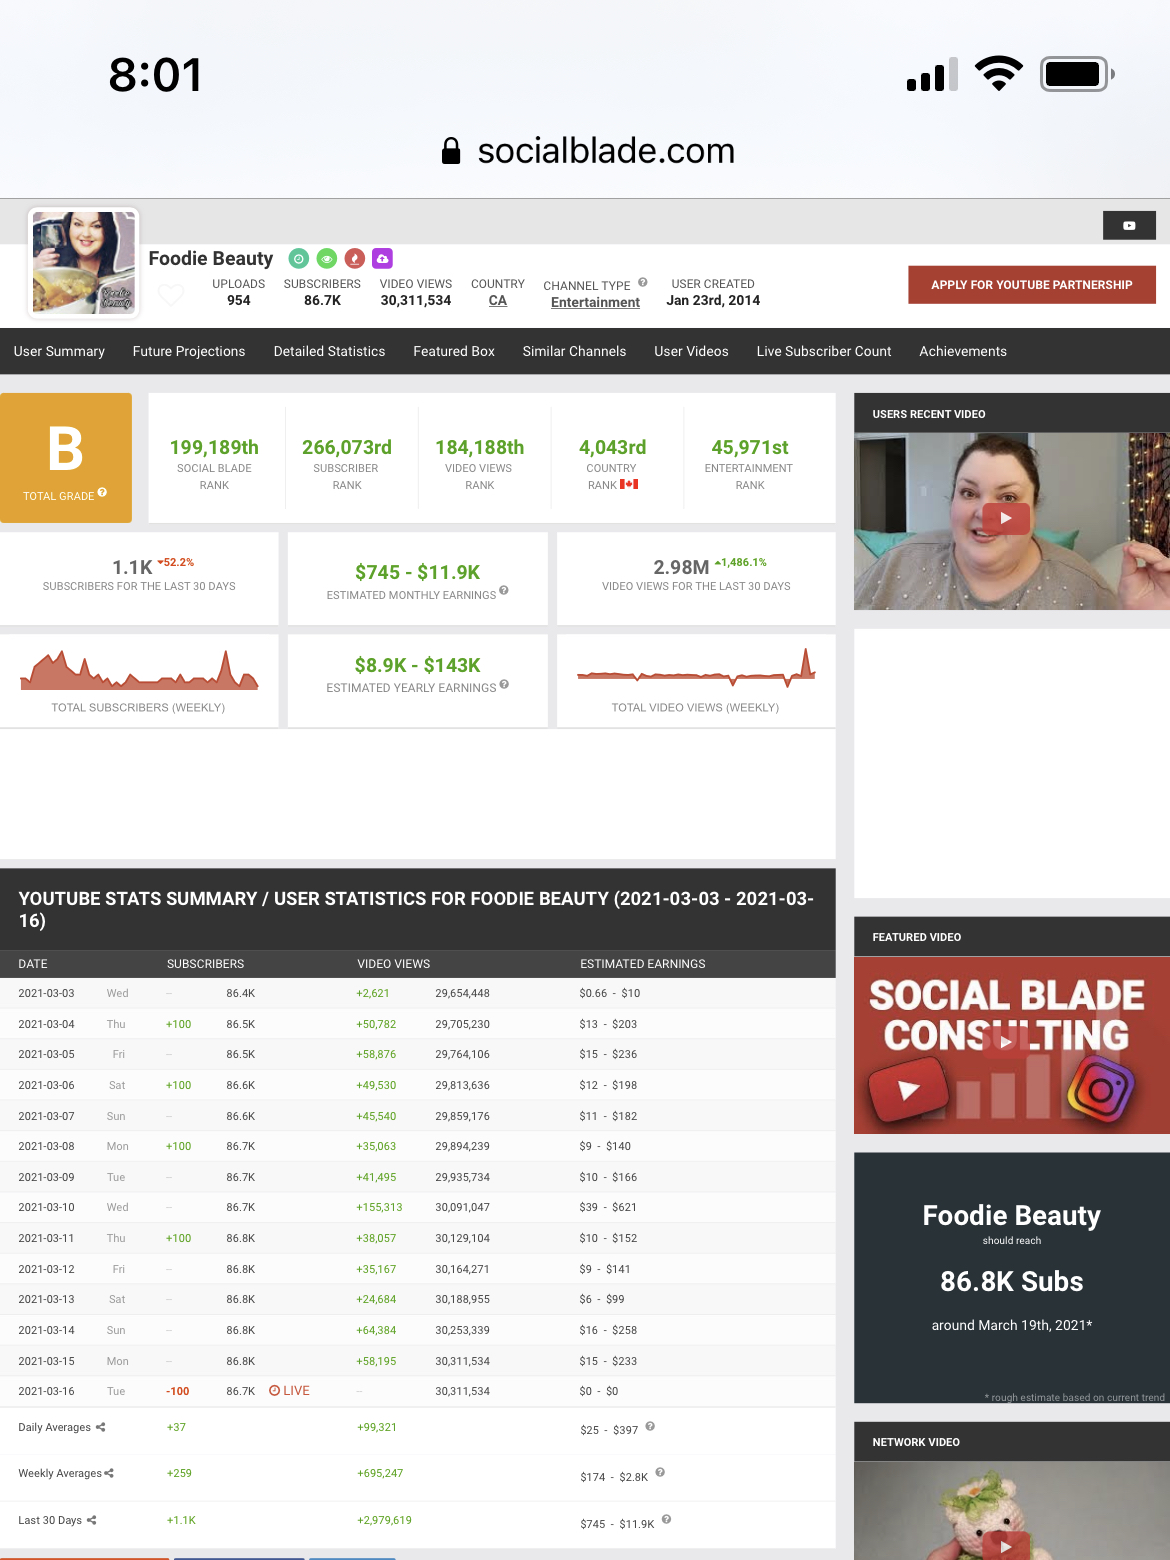Screen dimensions: 1170x1560
Task: Tap the battery status icon
Action: pyautogui.click(x=1077, y=74)
